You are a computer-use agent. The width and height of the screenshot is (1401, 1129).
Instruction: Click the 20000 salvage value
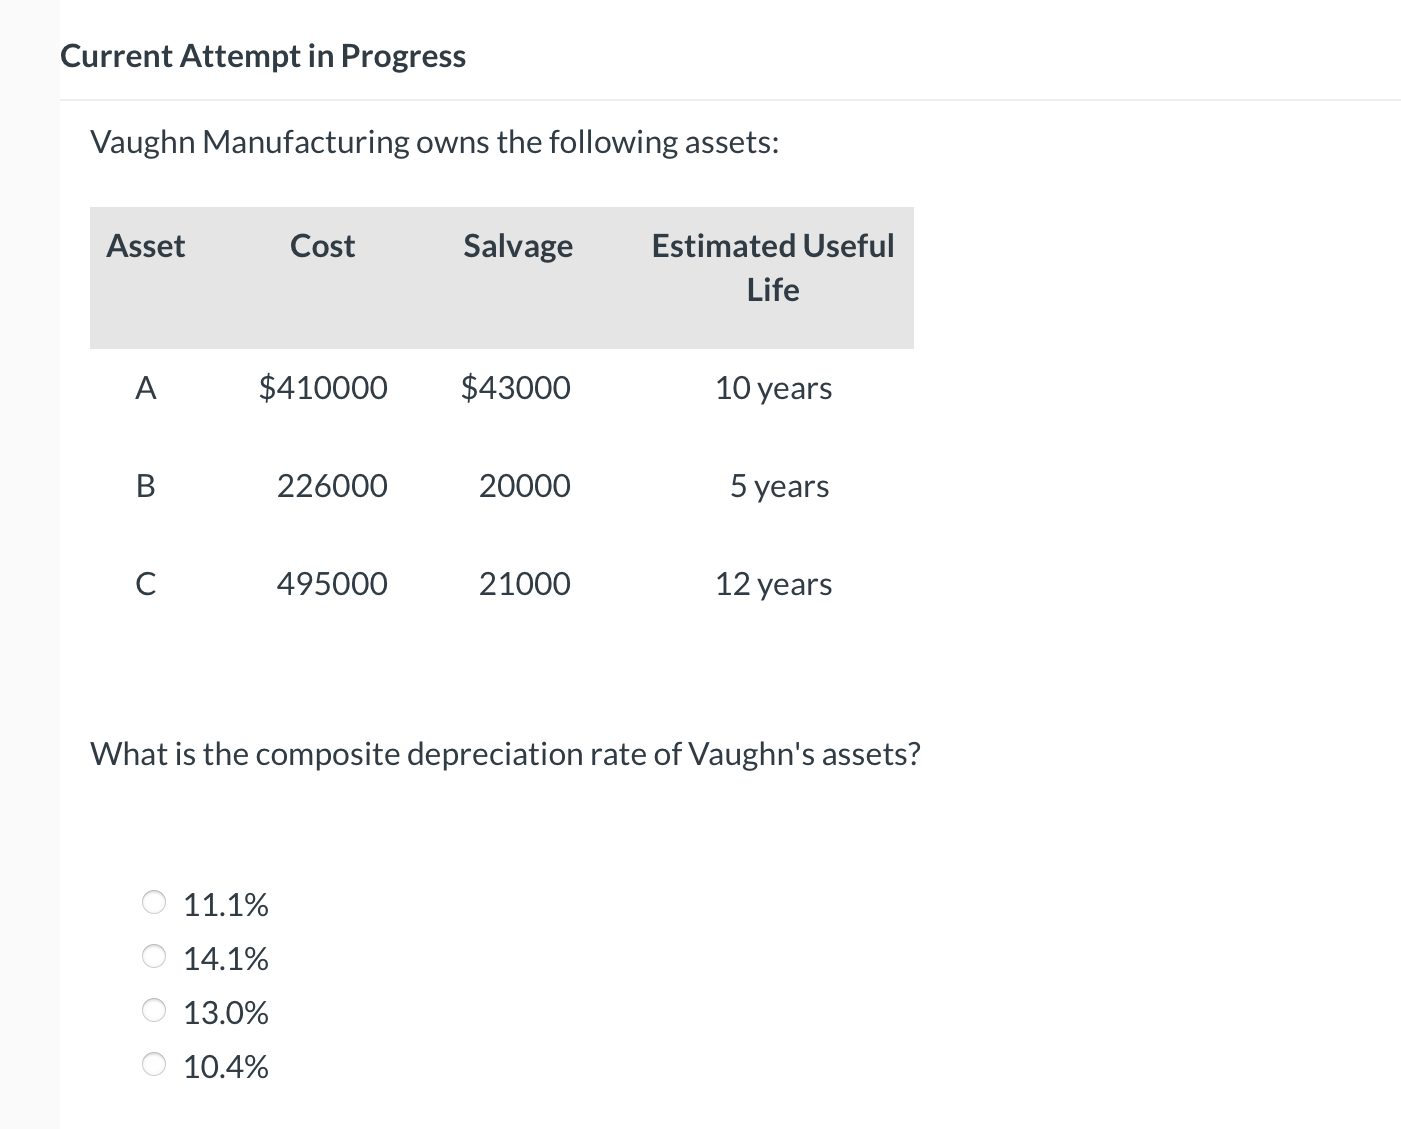[524, 486]
